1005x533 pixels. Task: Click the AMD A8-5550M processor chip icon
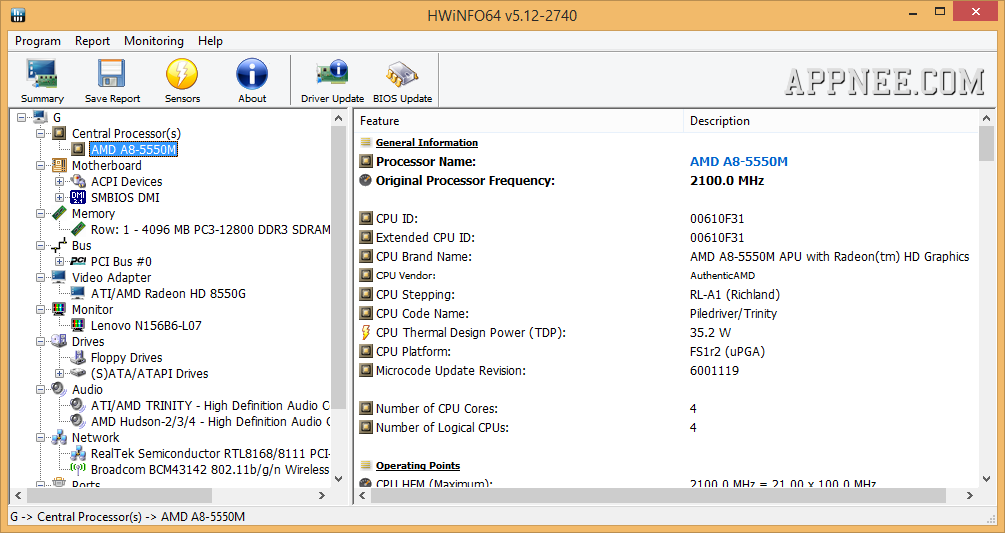pyautogui.click(x=78, y=149)
